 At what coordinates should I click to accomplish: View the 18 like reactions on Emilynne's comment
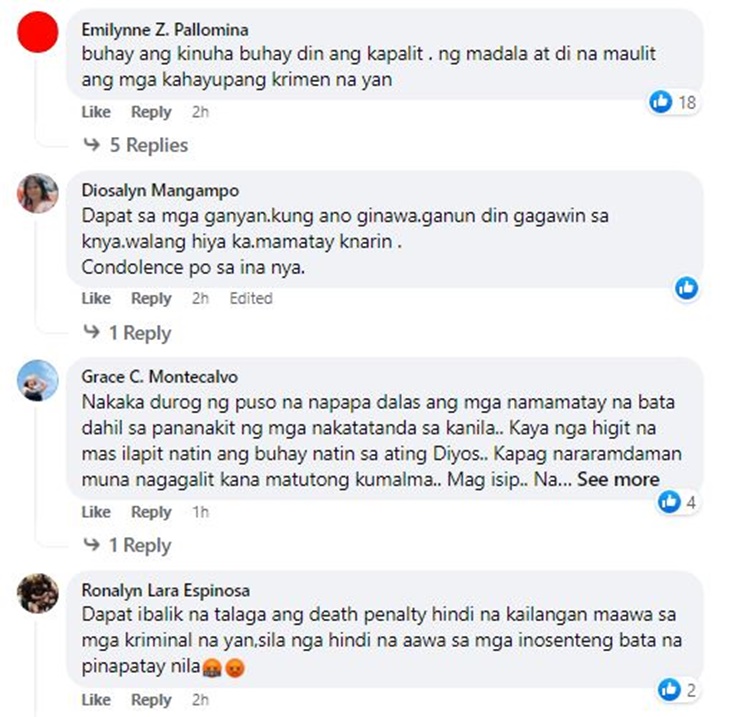(x=673, y=102)
